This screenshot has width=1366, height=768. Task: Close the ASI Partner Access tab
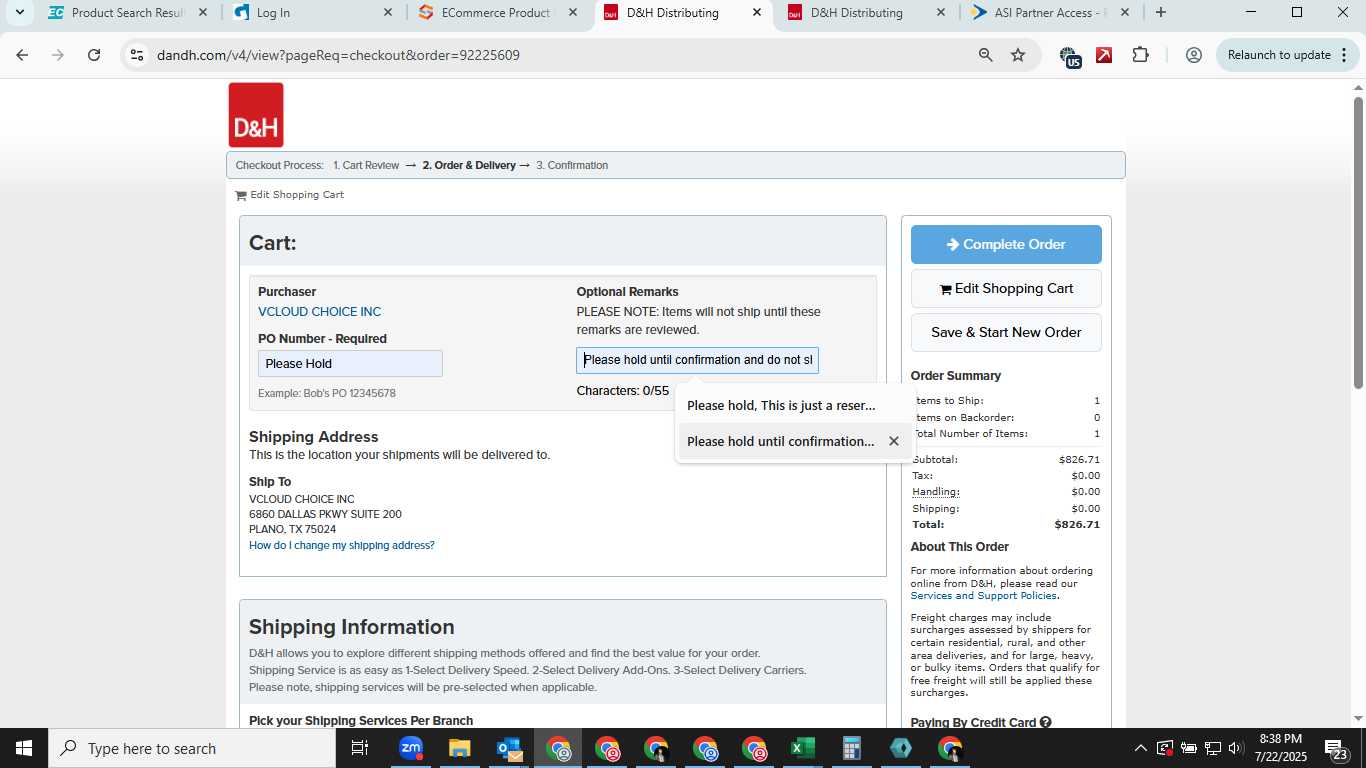pos(1125,13)
